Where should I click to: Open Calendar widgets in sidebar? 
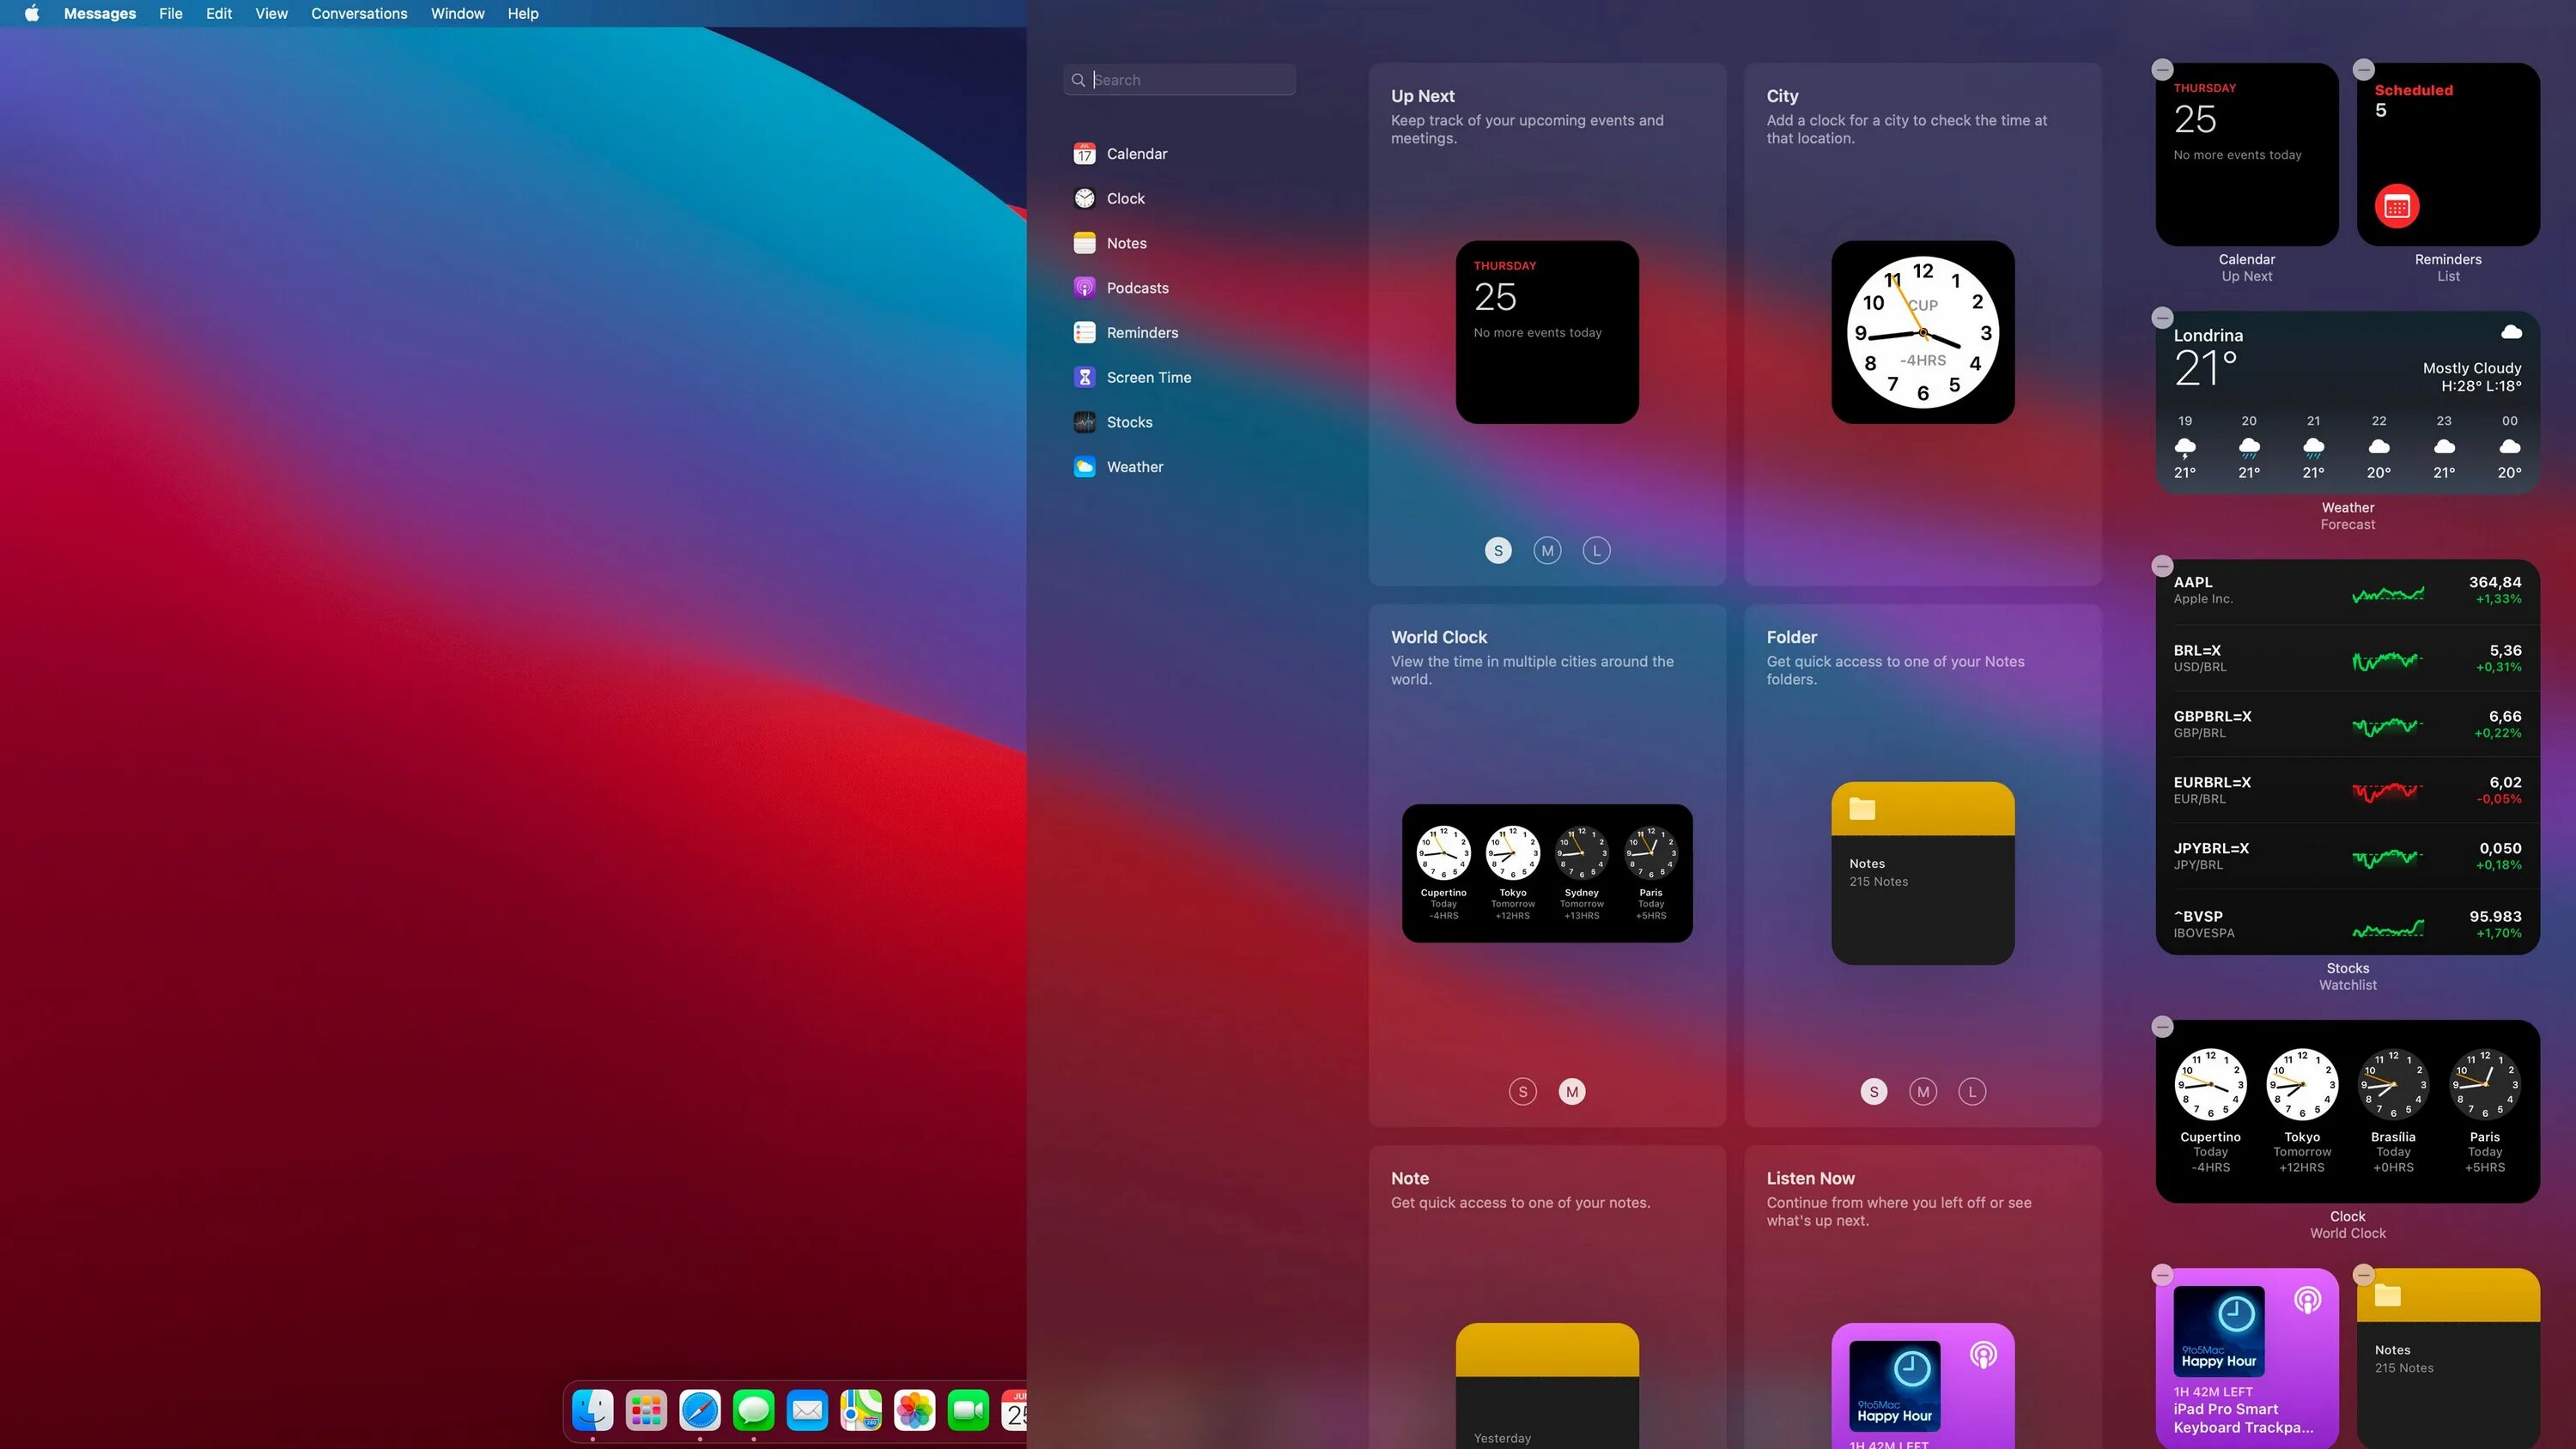click(1136, 154)
